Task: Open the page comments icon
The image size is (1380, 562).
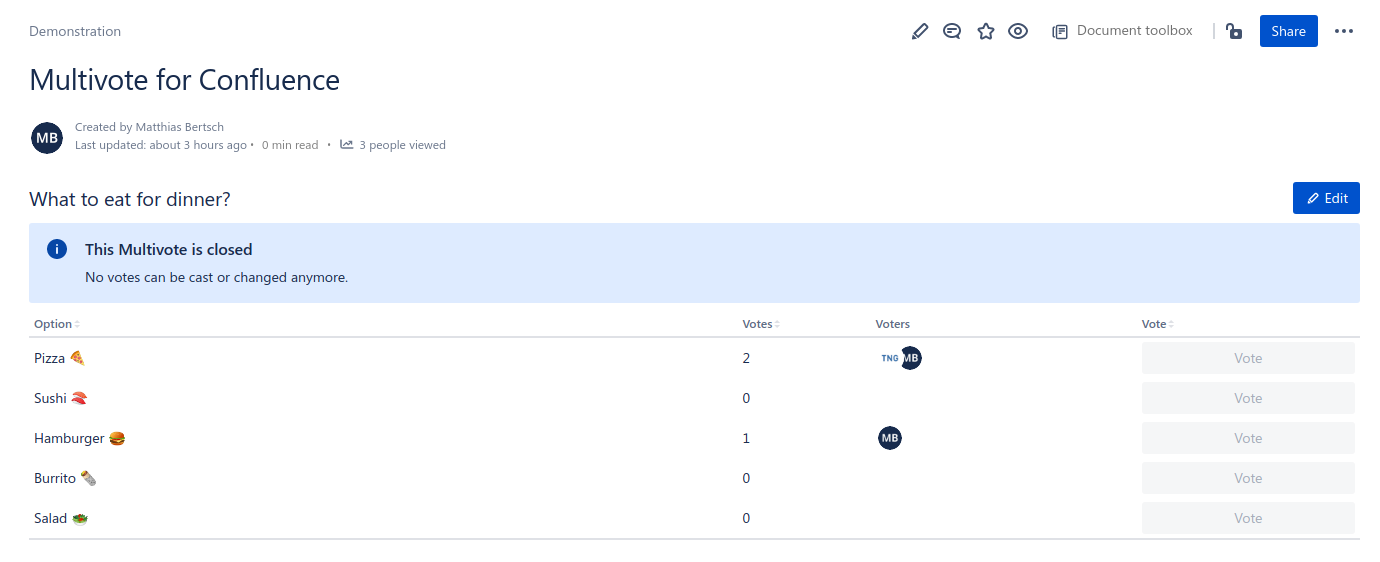Action: point(952,32)
